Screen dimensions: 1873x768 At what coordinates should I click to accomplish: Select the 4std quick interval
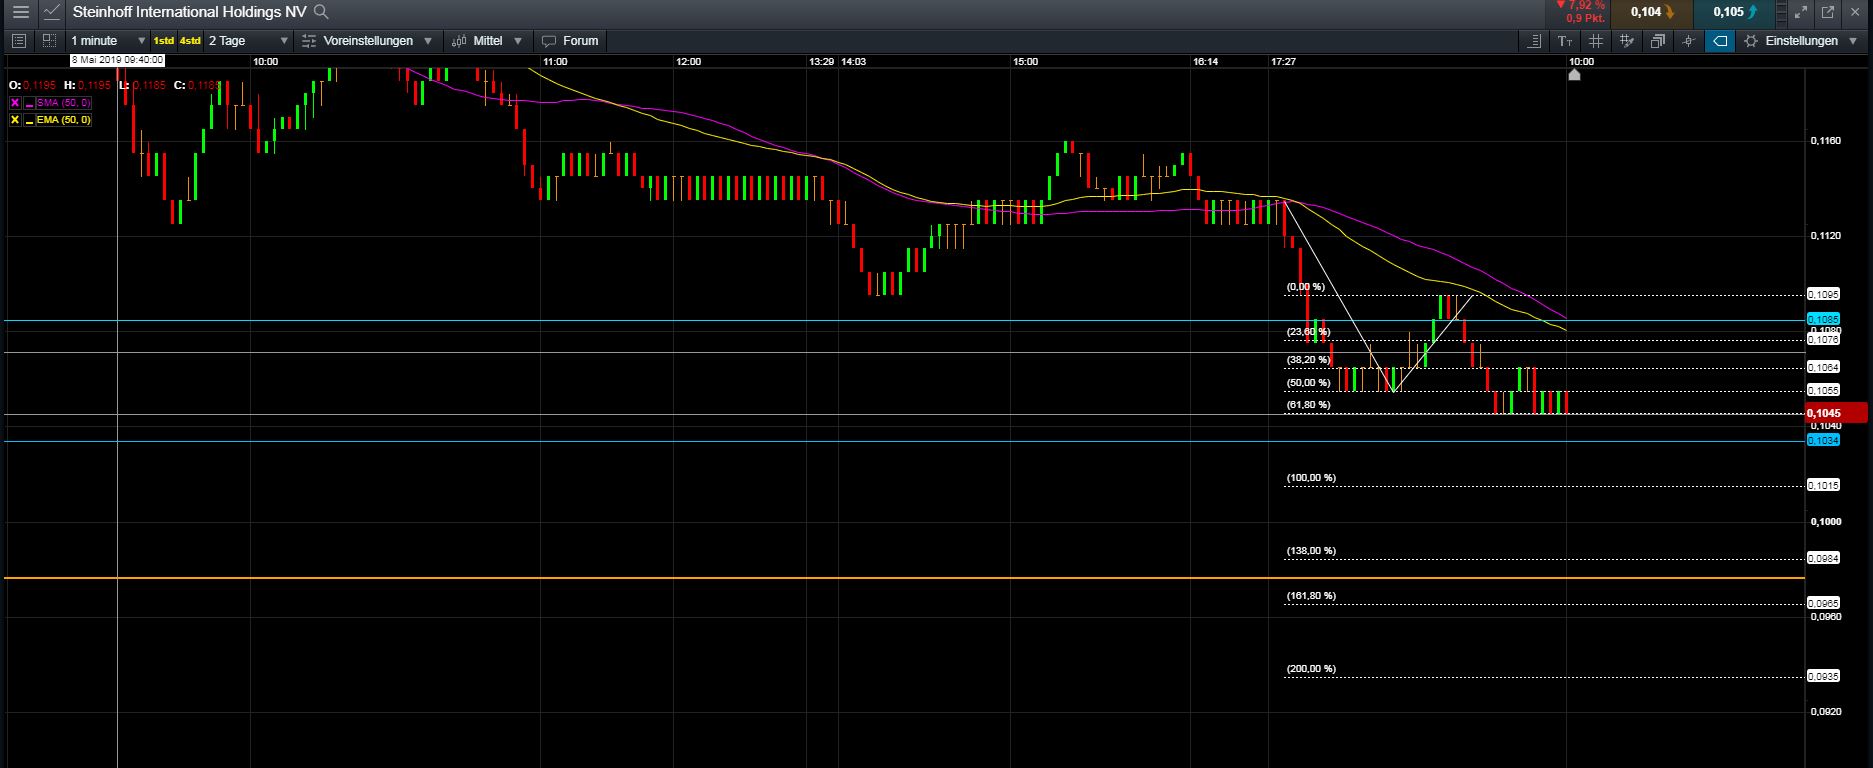coord(190,41)
